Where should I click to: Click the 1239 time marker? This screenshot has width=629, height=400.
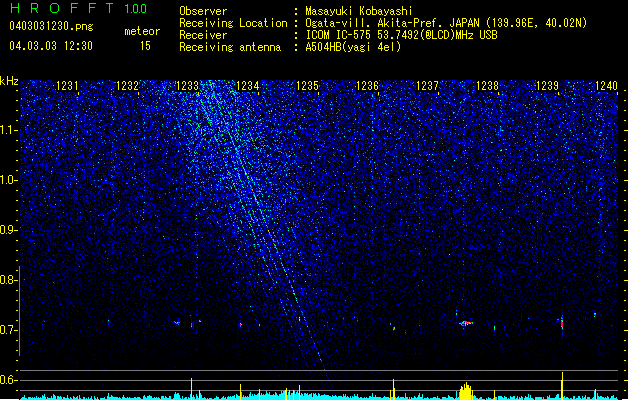click(547, 86)
